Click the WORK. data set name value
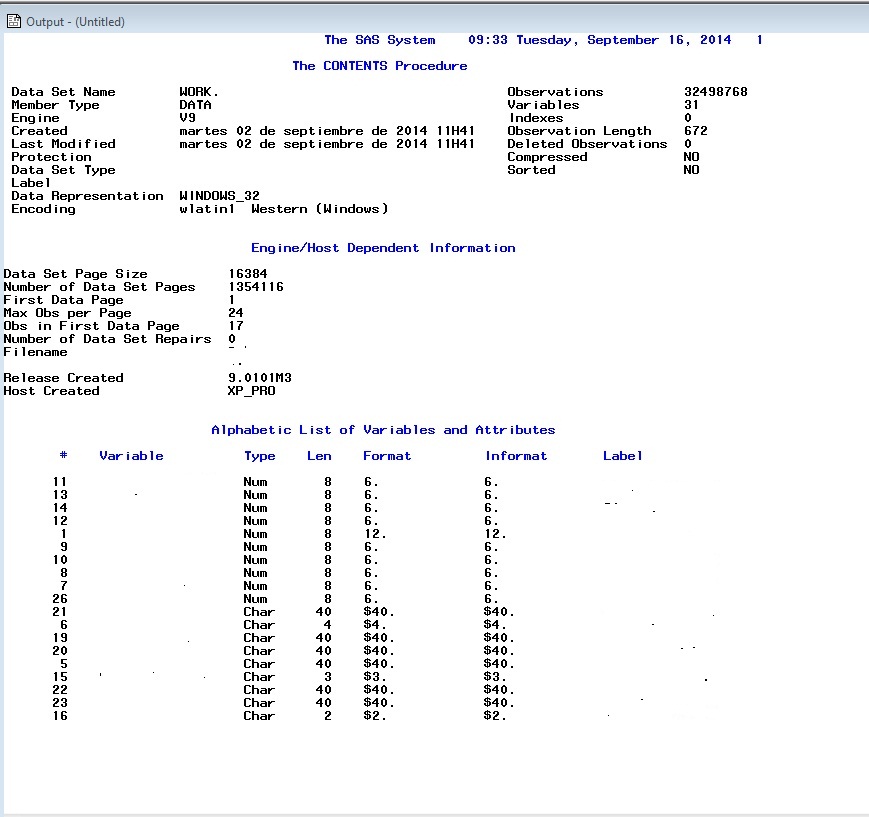The image size is (869, 817). 198,92
